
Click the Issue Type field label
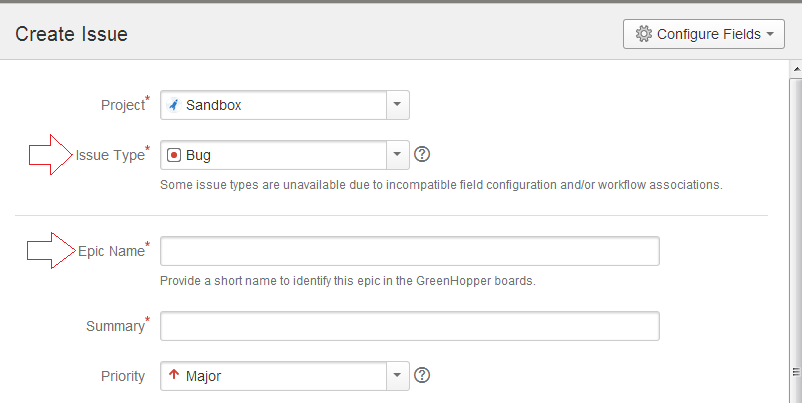click(110, 155)
